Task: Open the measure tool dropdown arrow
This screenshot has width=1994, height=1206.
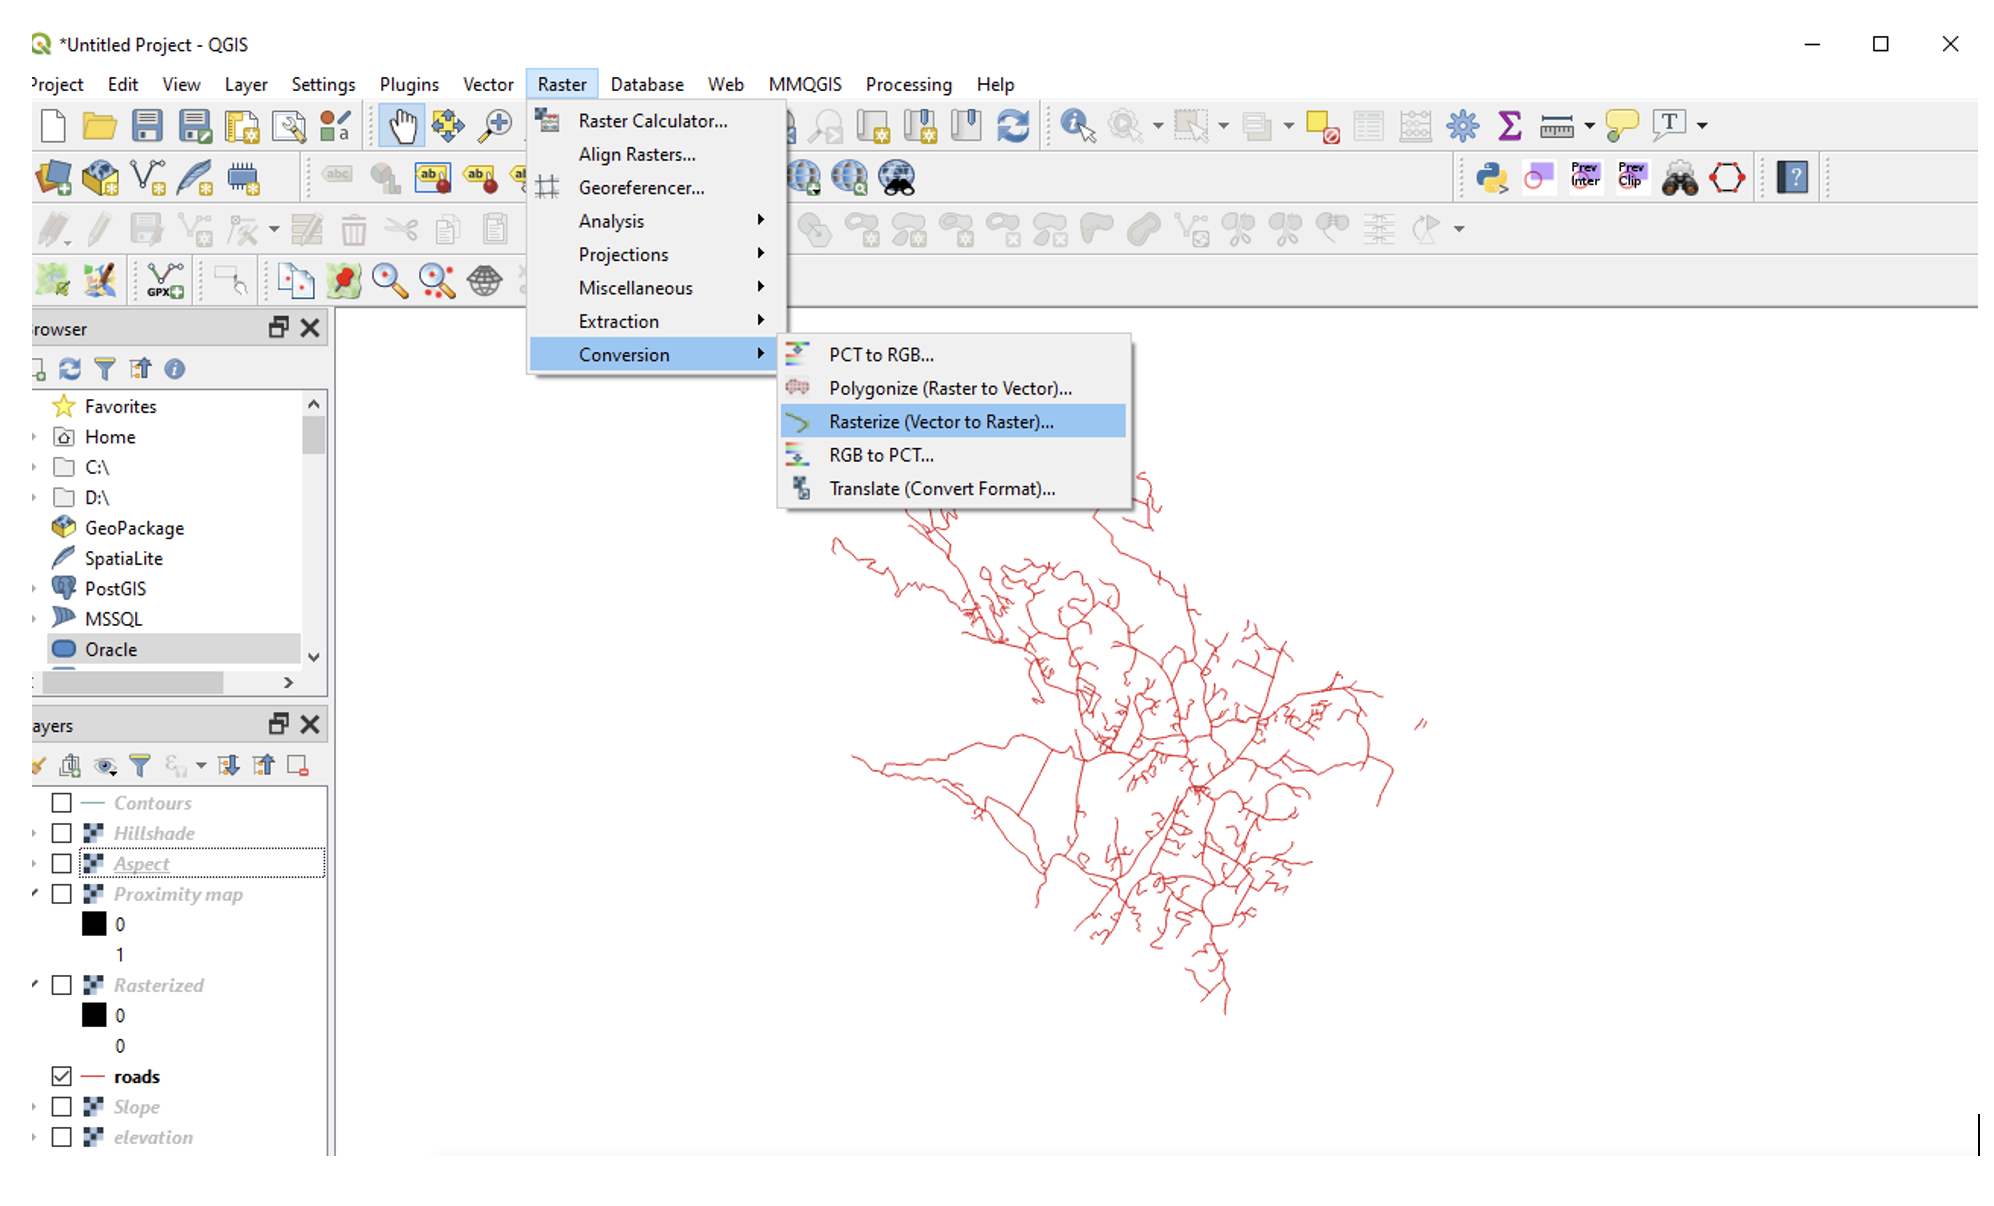Action: click(x=1589, y=126)
